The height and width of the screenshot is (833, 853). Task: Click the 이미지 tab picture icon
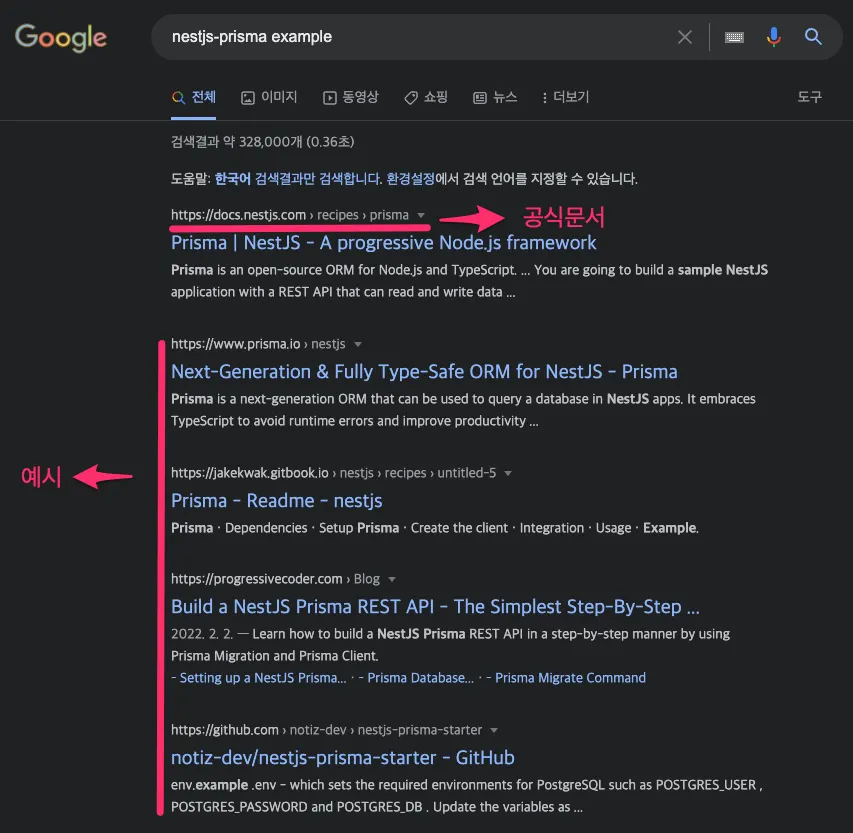248,98
